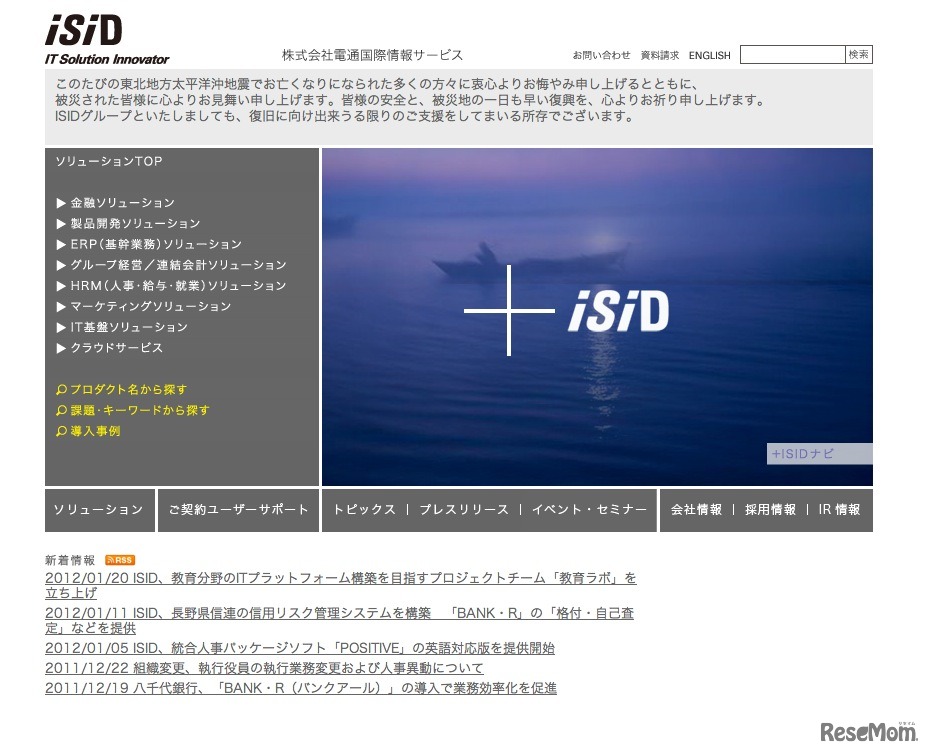This screenshot has height=755, width=931.
Task: Select the 会社情報 menu item
Action: pos(696,510)
